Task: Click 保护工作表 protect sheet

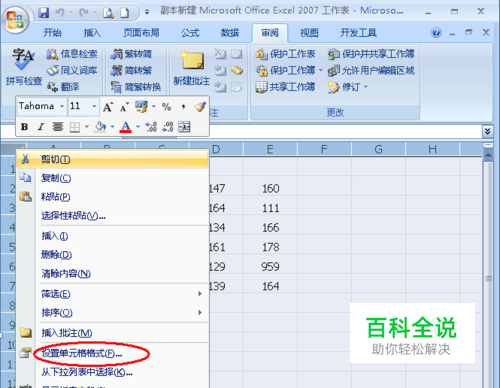Action: [x=285, y=54]
